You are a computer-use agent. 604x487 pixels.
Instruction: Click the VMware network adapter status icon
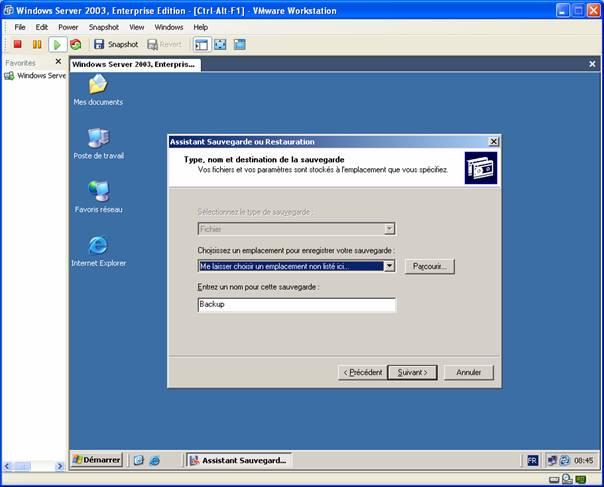coord(581,479)
